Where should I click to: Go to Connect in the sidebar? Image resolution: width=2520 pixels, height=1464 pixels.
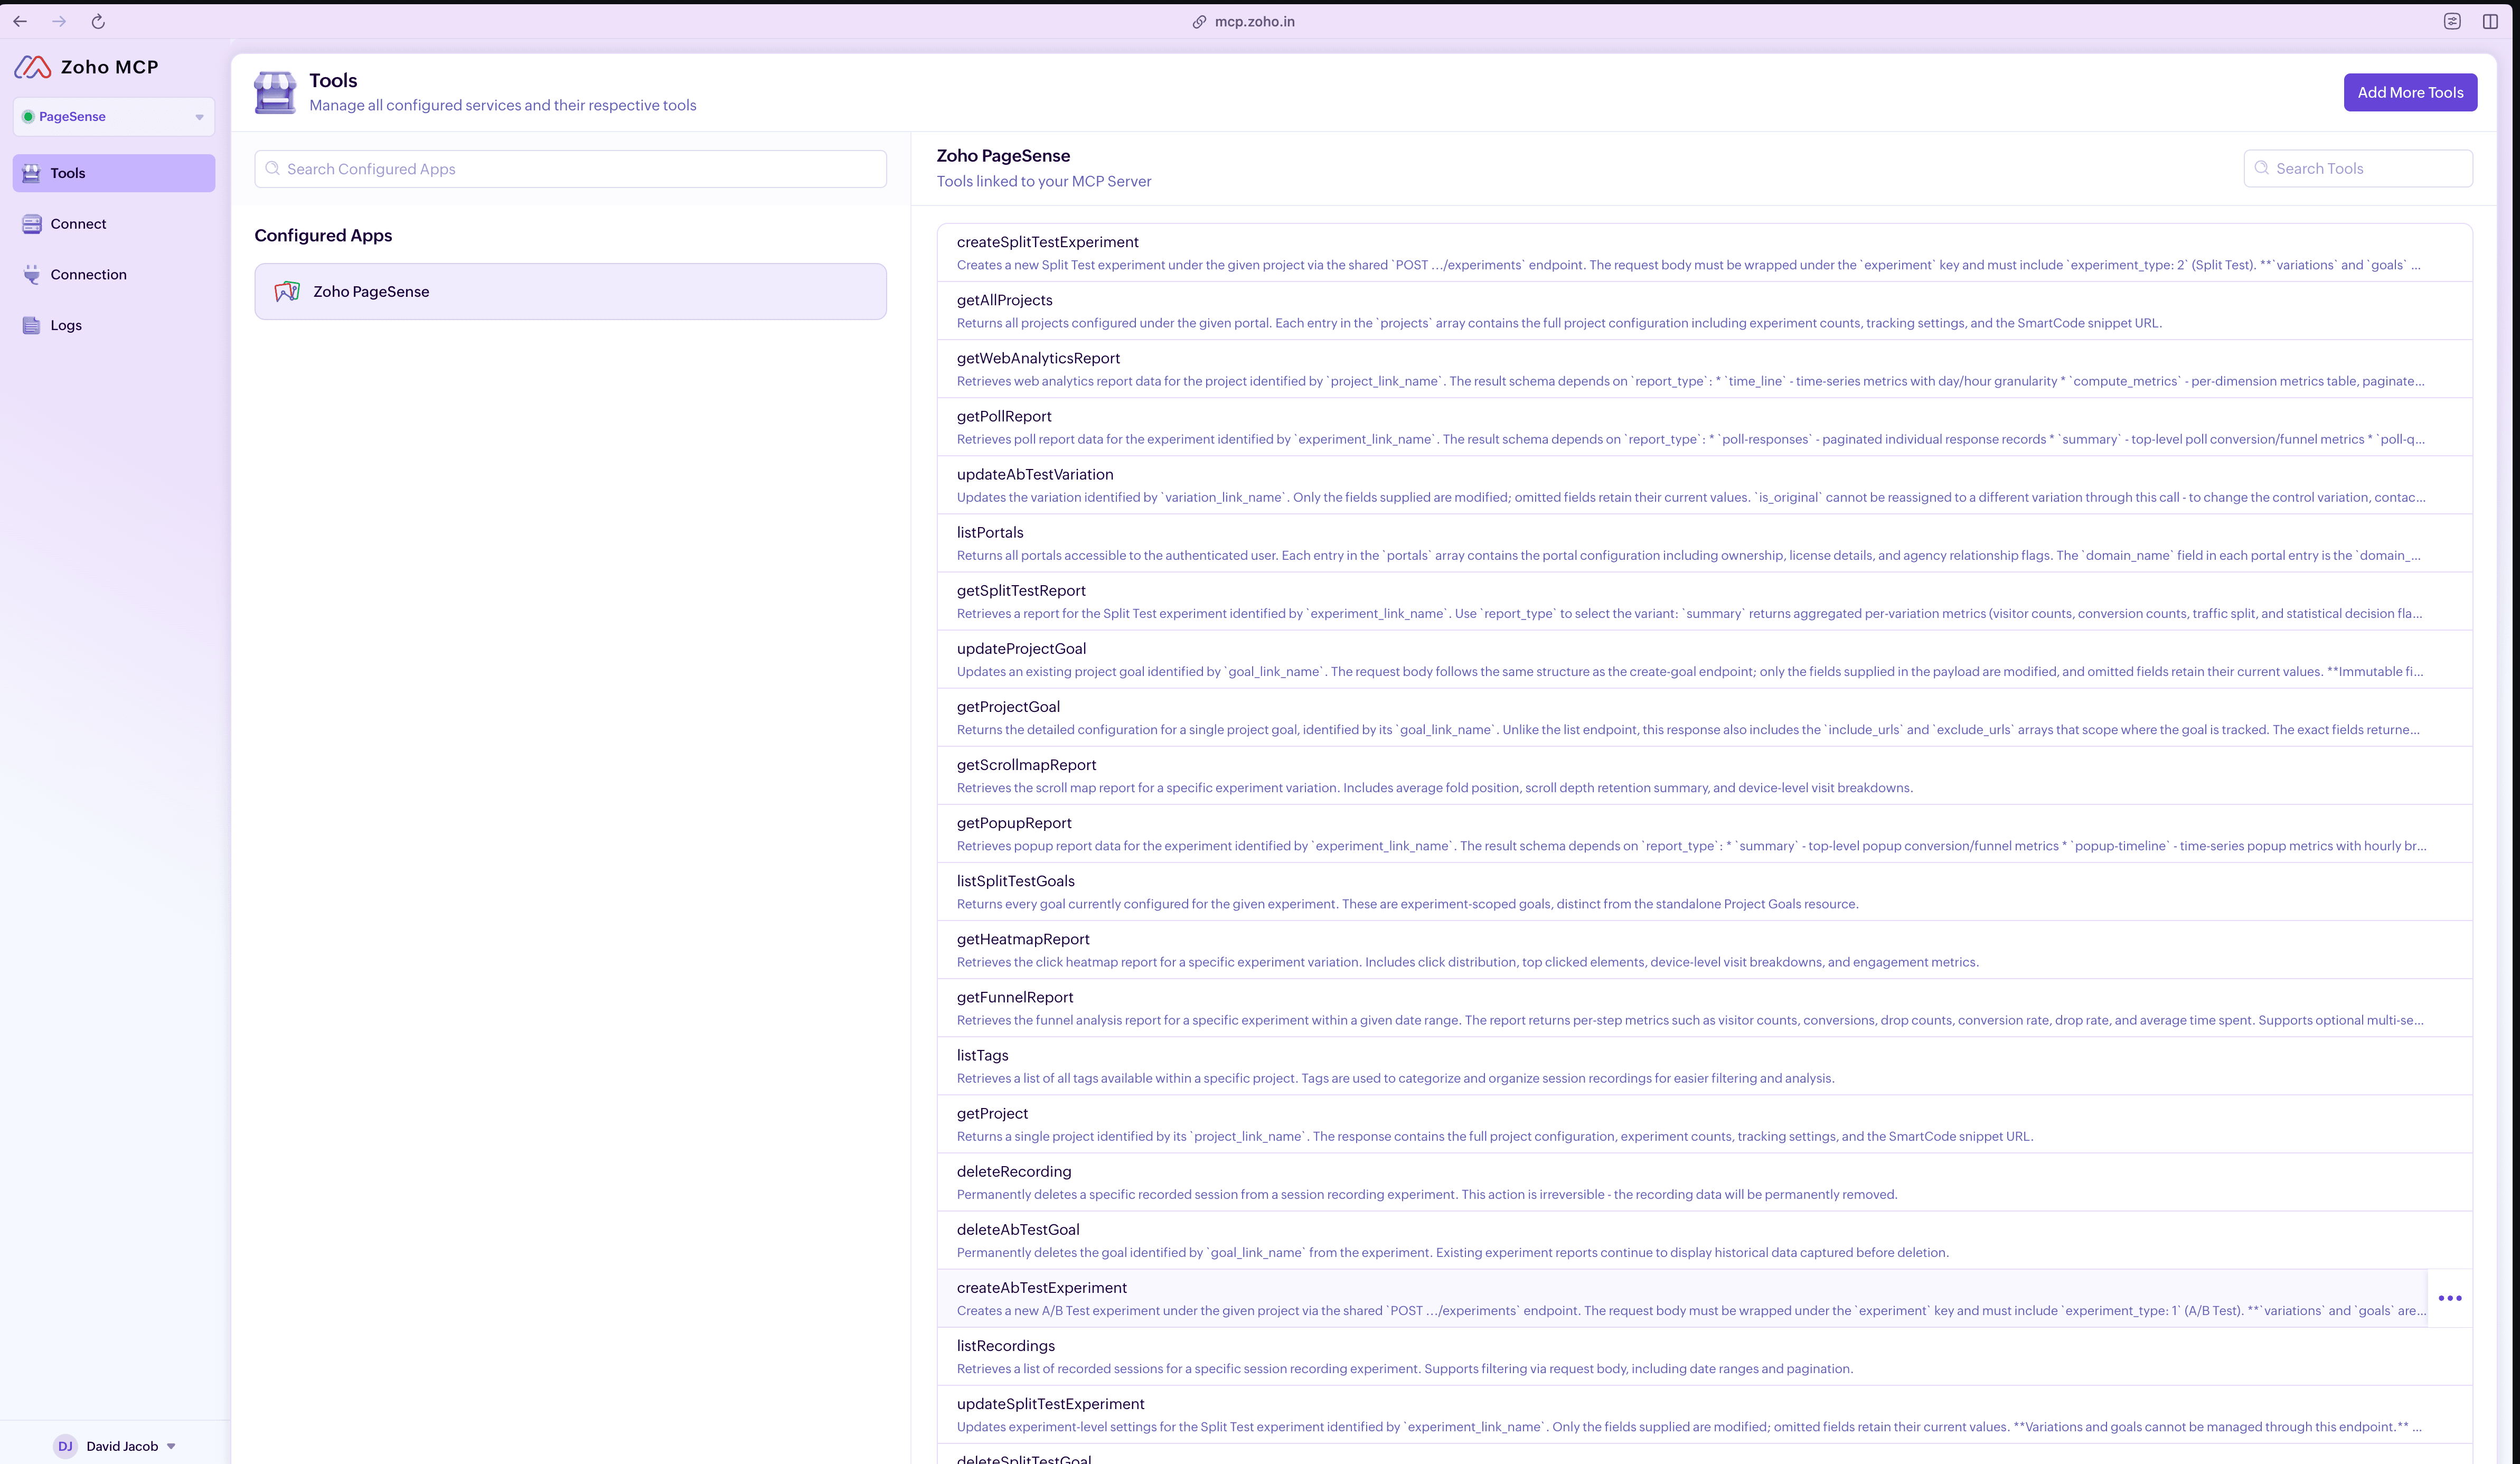(114, 224)
